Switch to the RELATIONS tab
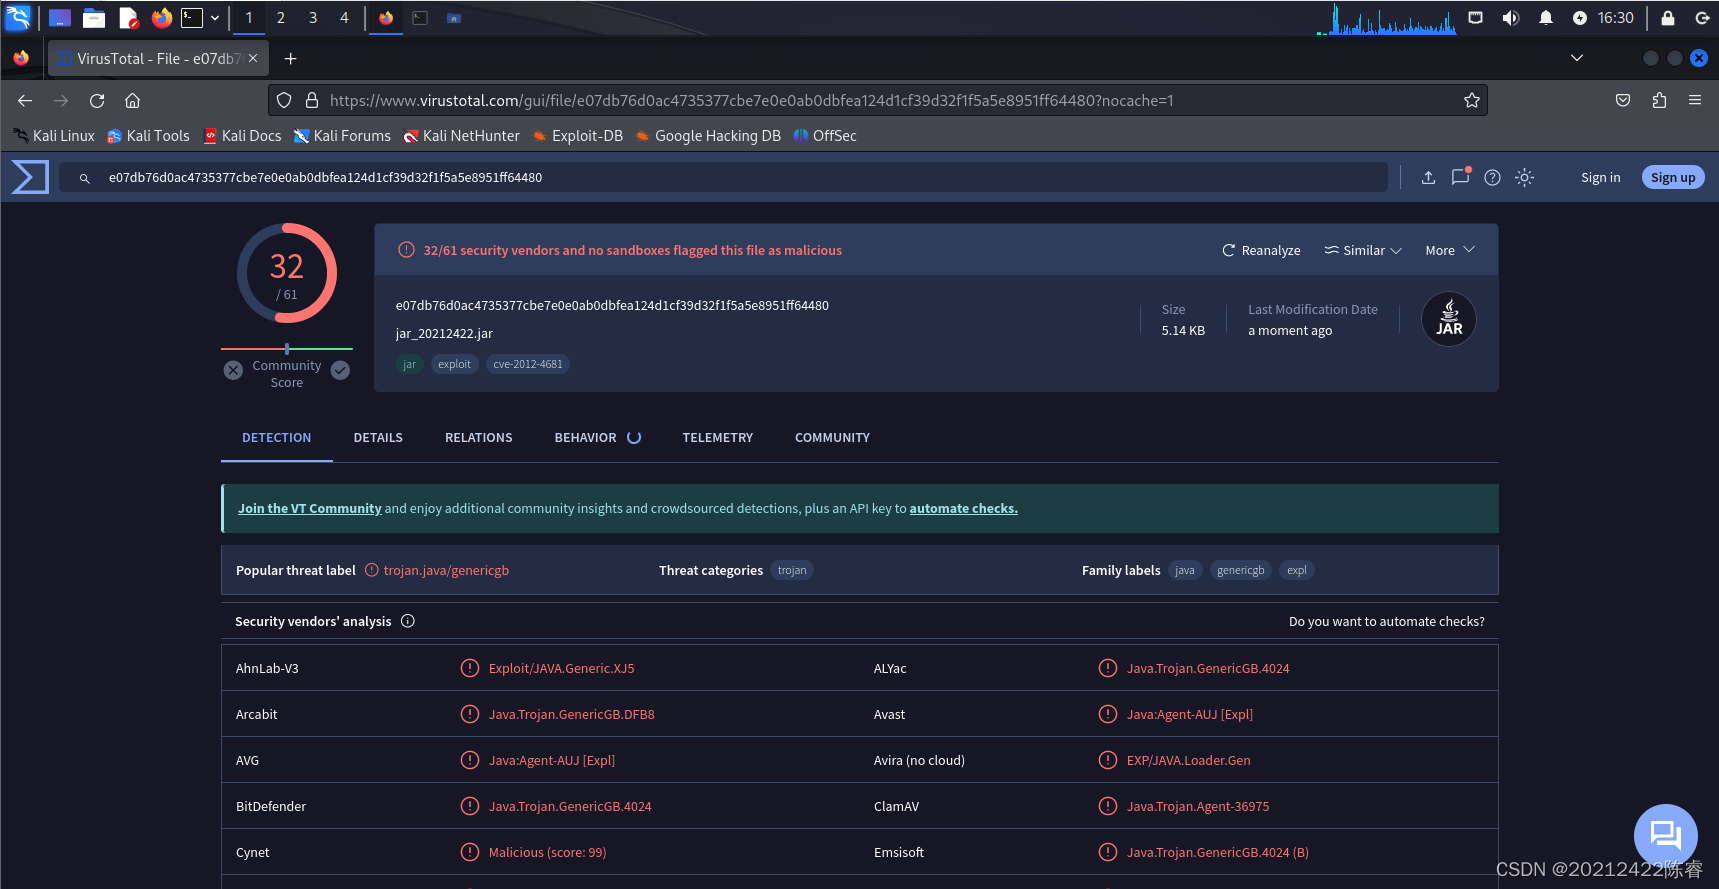This screenshot has width=1719, height=889. click(x=479, y=438)
